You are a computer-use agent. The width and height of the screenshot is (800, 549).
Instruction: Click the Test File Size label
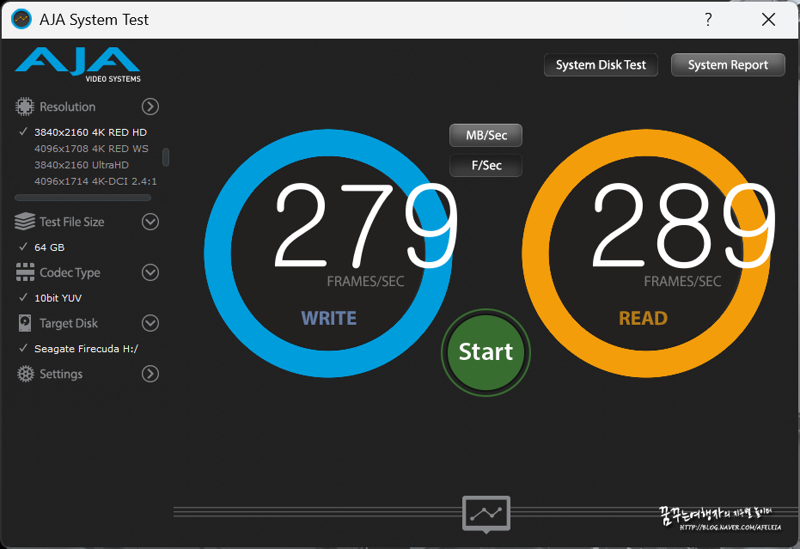pyautogui.click(x=72, y=222)
